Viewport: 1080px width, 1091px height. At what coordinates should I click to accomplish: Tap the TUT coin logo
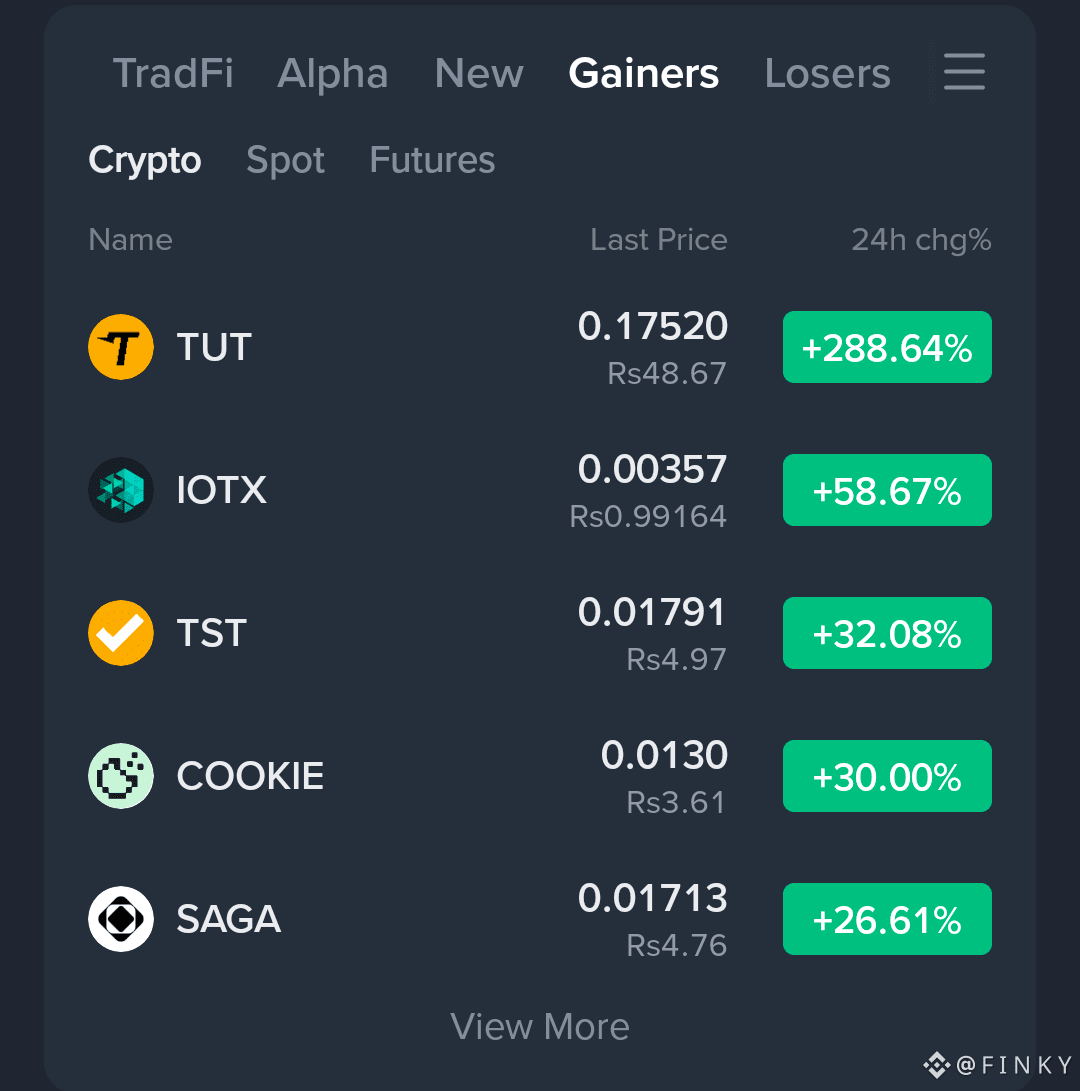pyautogui.click(x=121, y=347)
